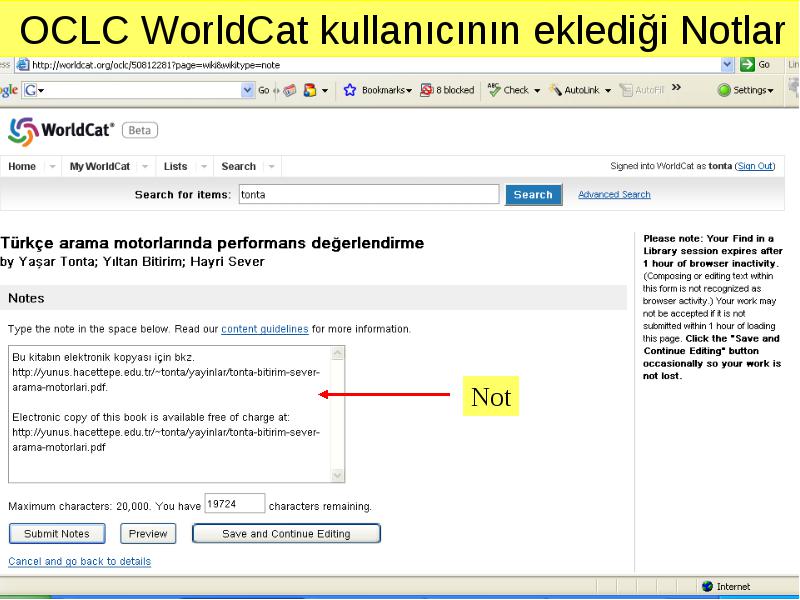
Task: Click the WorldCat logo
Action: tap(61, 131)
